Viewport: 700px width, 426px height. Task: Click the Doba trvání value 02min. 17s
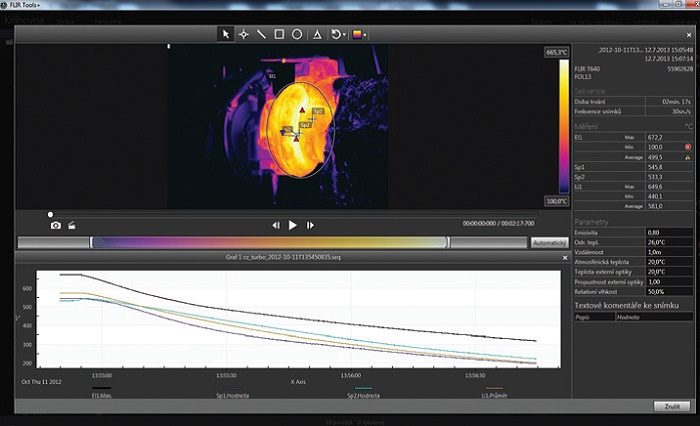[x=676, y=101]
